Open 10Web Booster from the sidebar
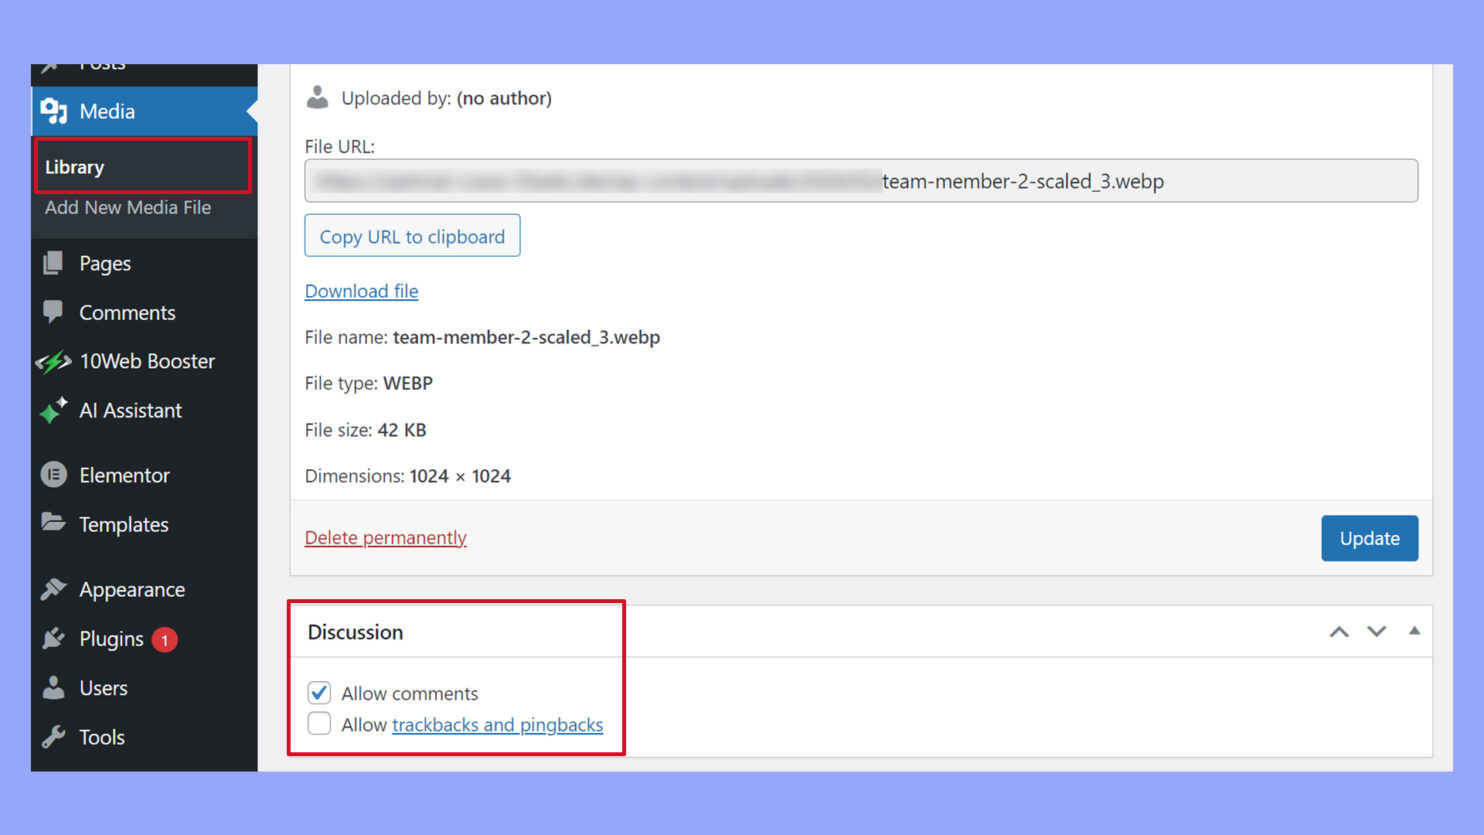Viewport: 1484px width, 835px height. click(55, 361)
